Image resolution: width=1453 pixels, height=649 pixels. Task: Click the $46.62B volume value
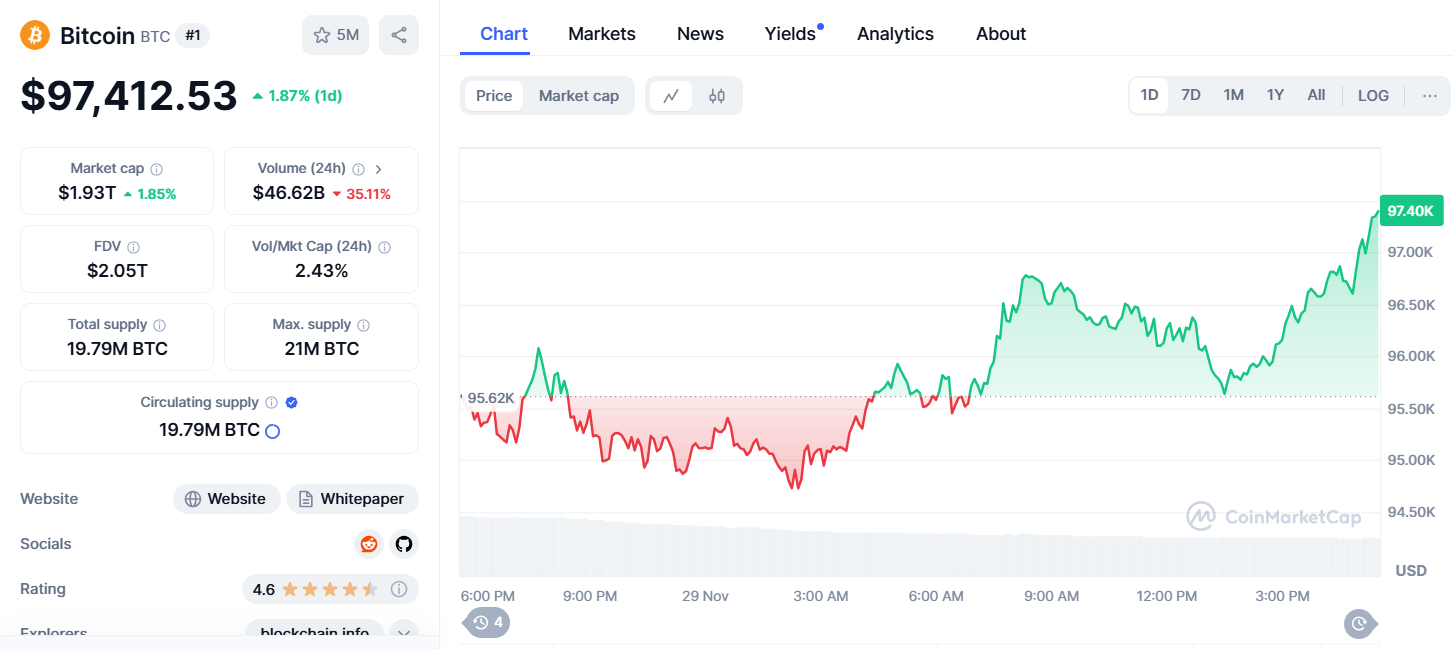pyautogui.click(x=289, y=193)
